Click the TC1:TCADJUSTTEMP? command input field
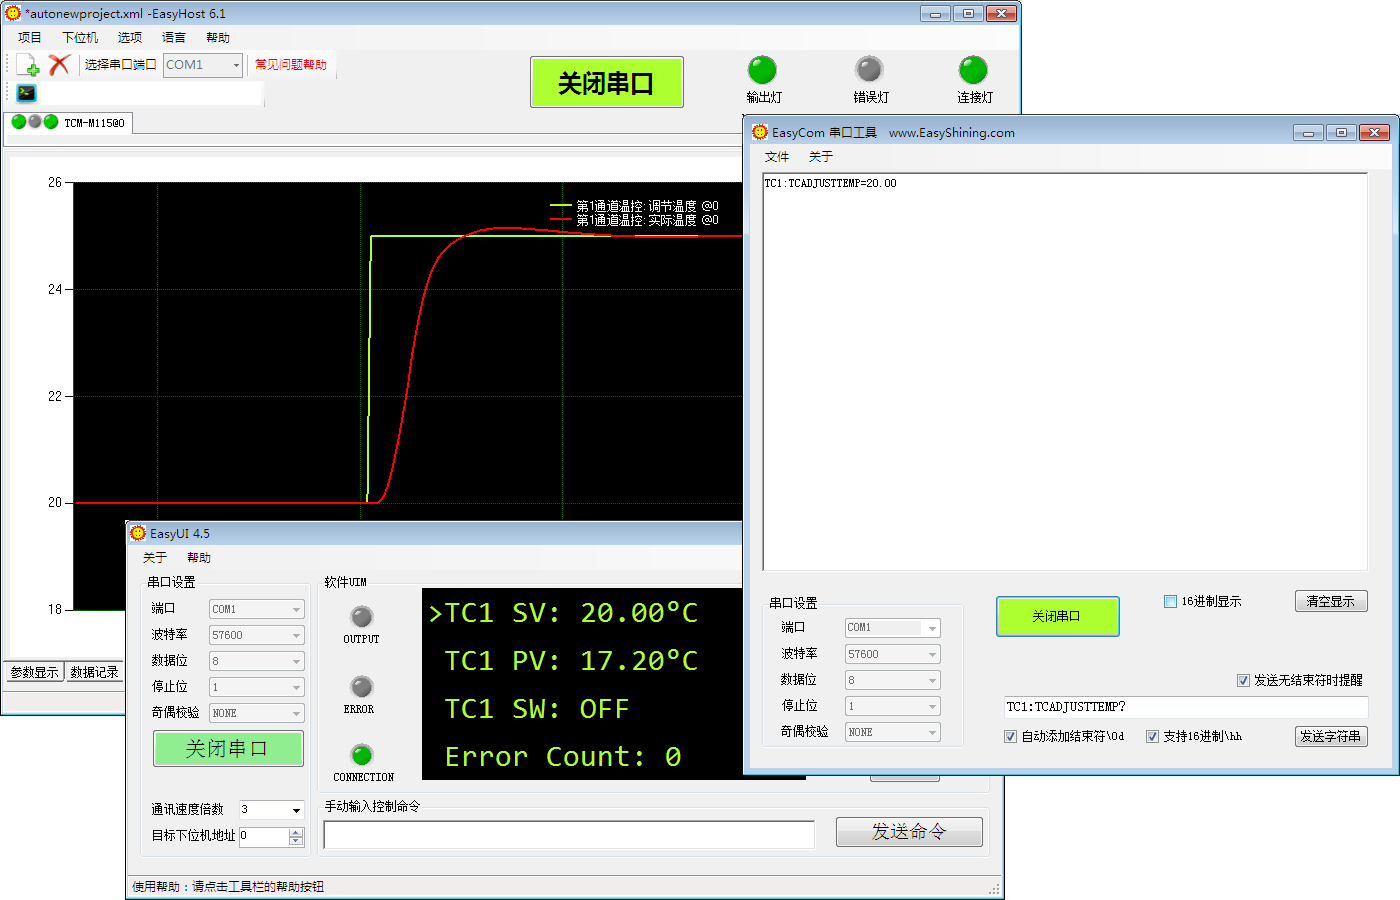 tap(1185, 707)
